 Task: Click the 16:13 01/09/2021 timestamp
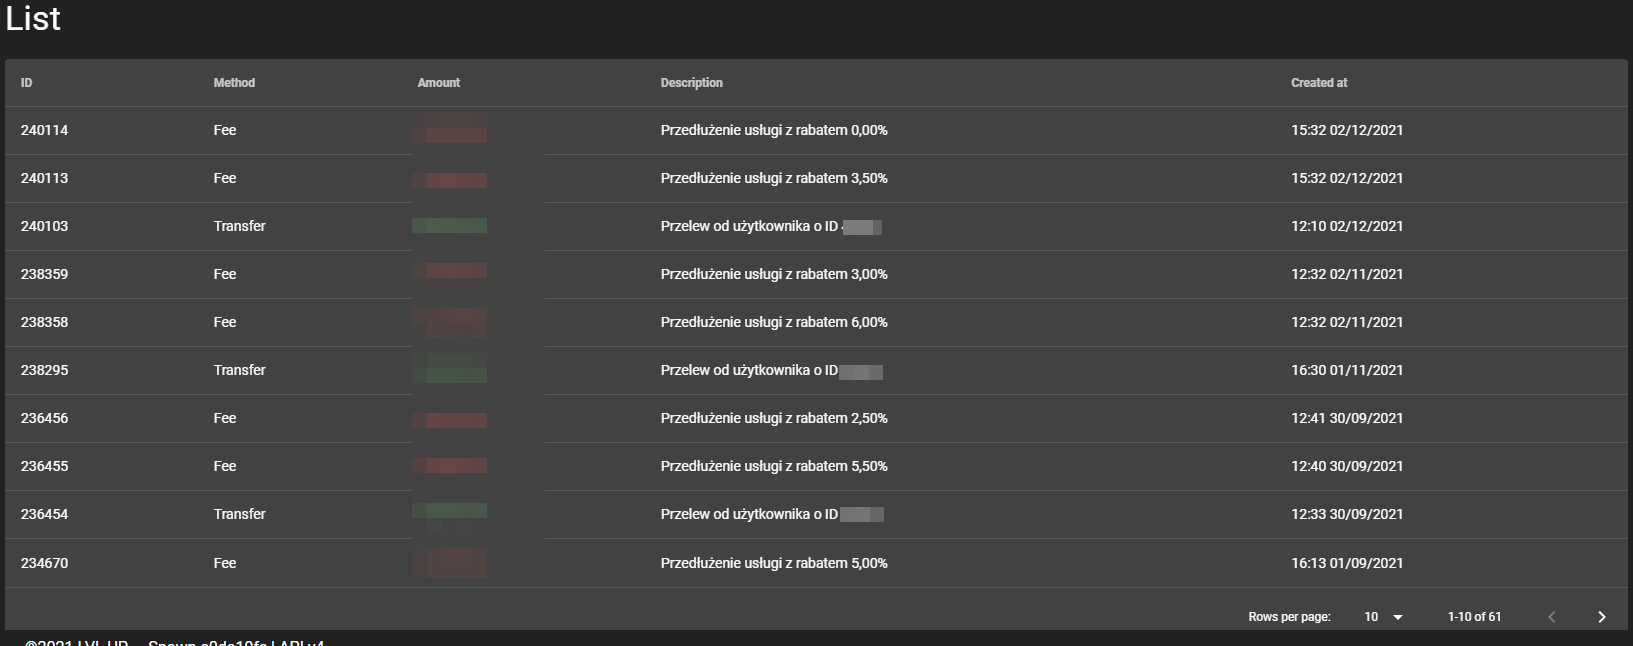(1347, 563)
